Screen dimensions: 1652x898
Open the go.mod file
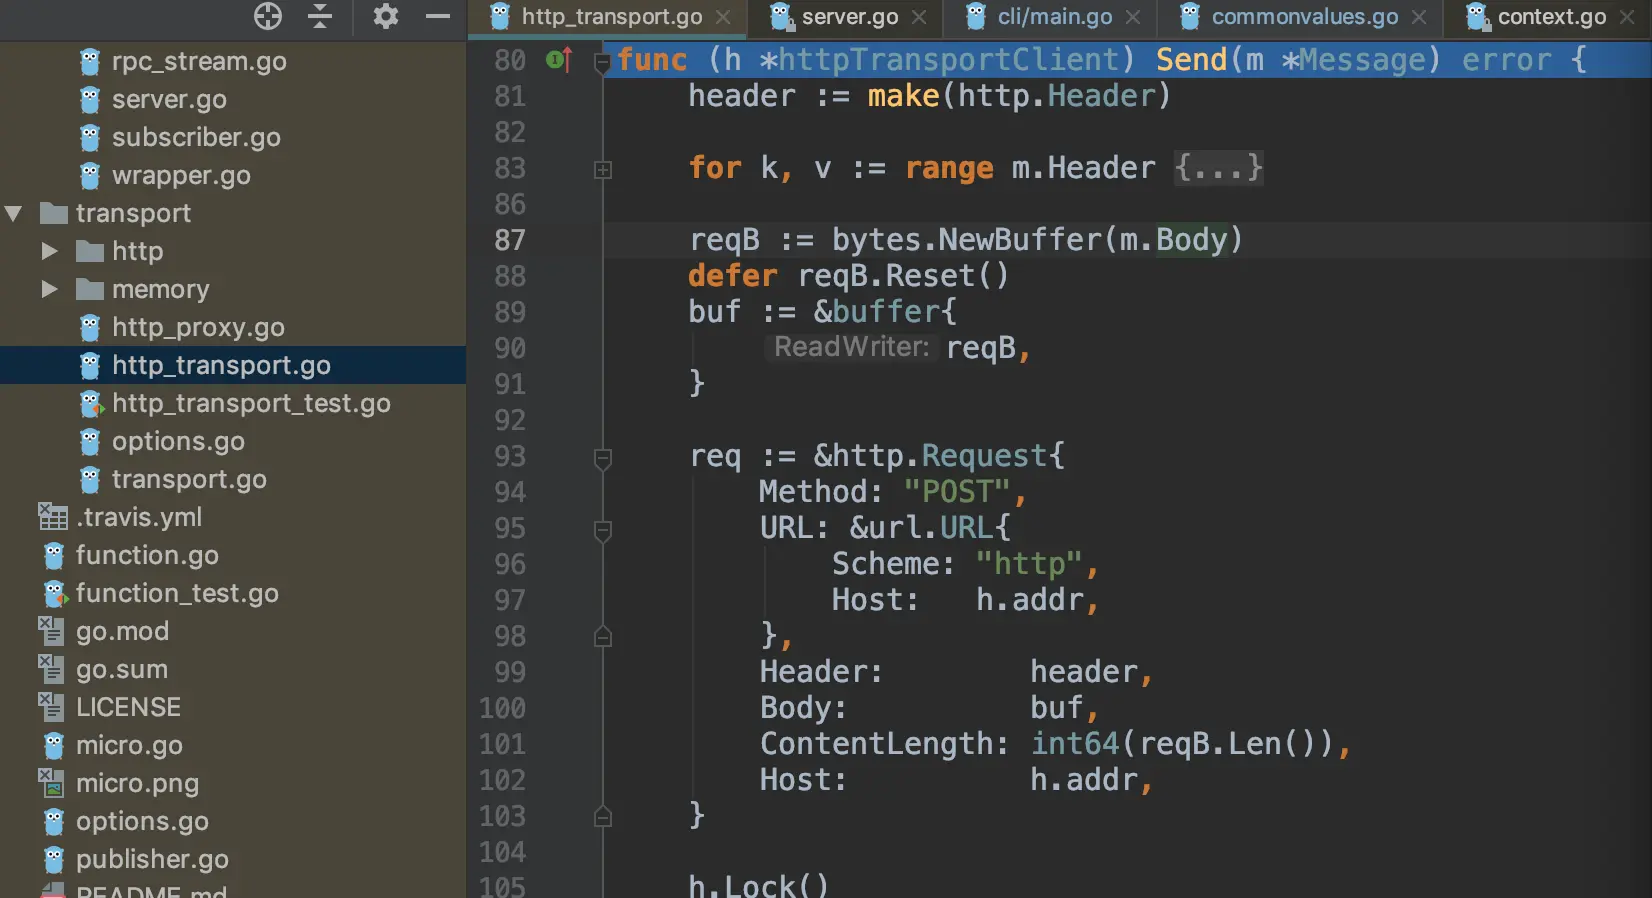tap(122, 631)
